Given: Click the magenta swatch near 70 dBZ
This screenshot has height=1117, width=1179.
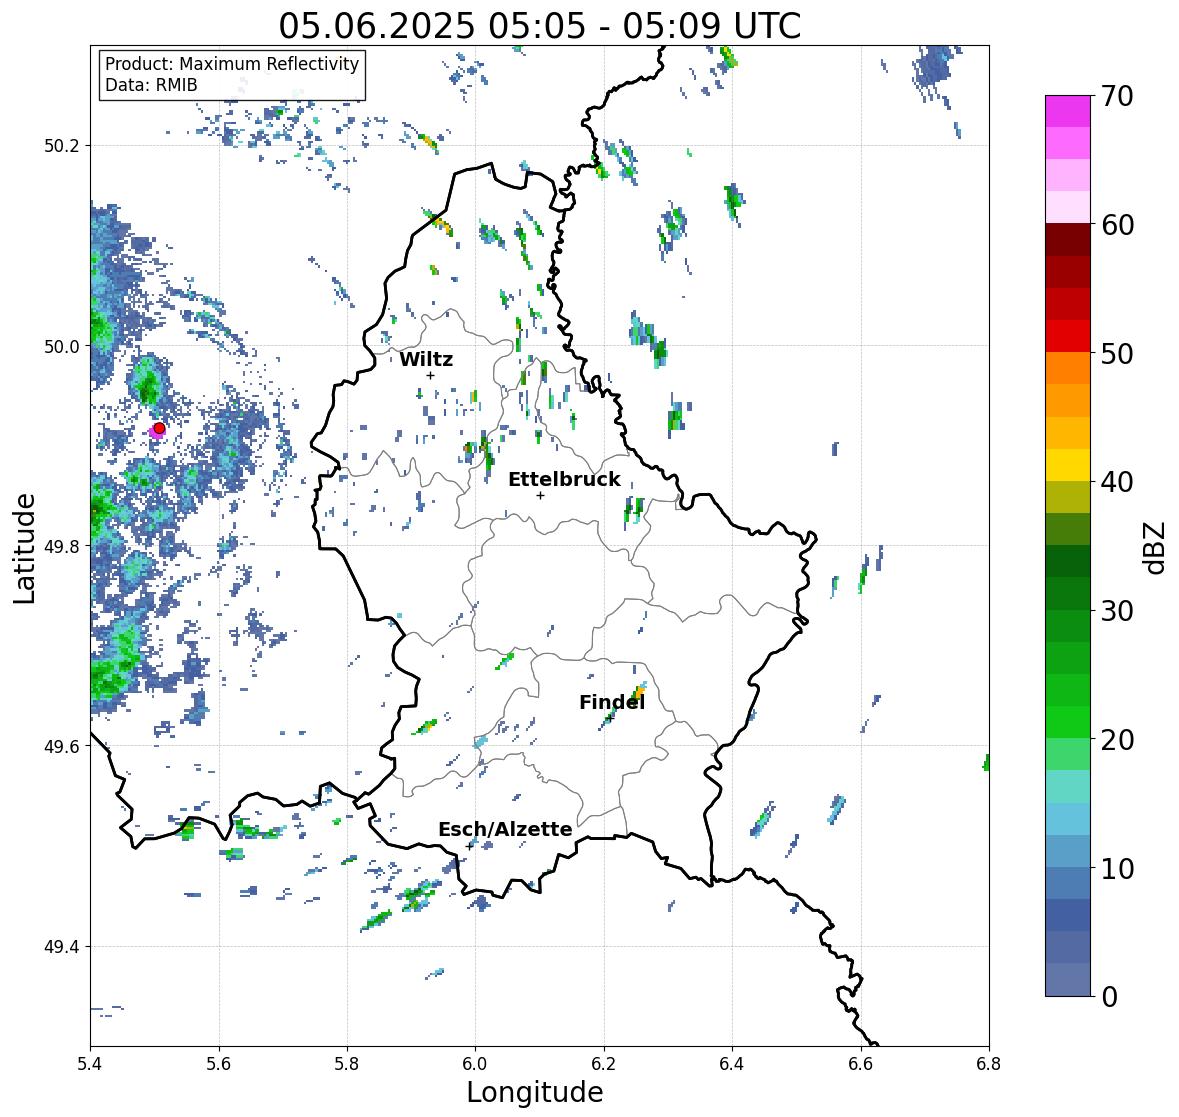Looking at the screenshot, I should (x=1068, y=111).
